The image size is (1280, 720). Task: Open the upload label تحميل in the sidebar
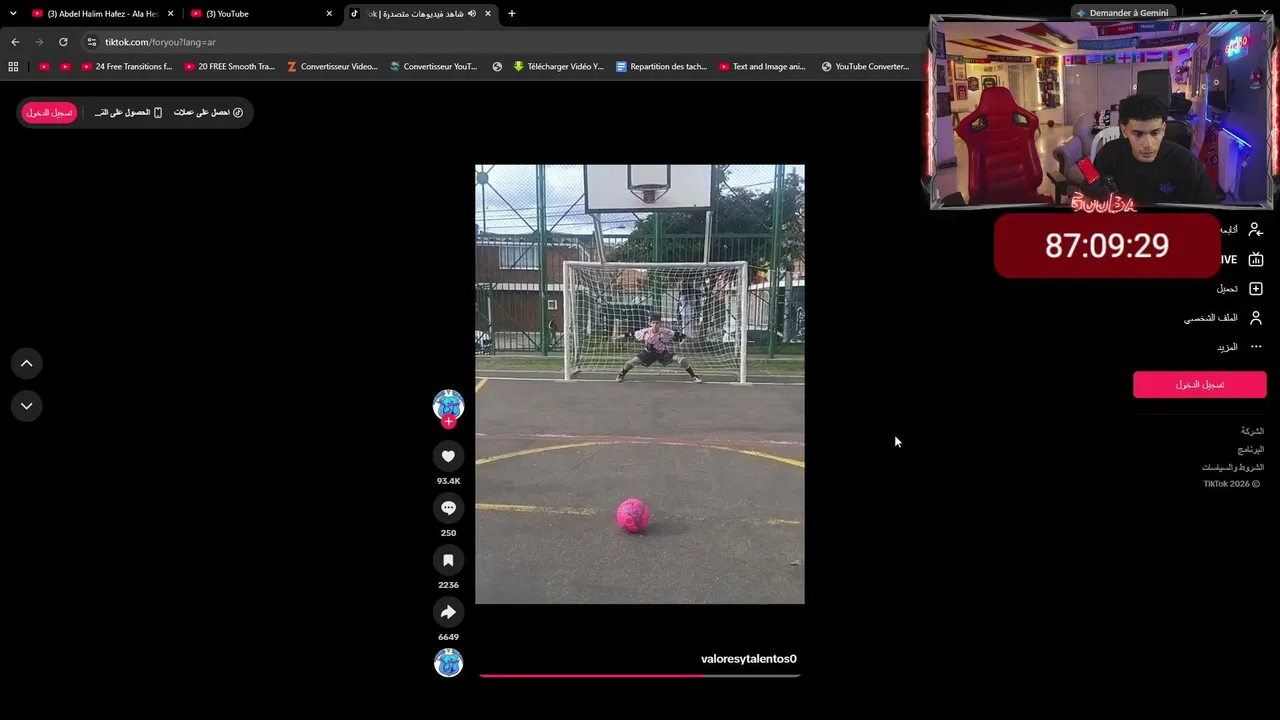pyautogui.click(x=1227, y=289)
